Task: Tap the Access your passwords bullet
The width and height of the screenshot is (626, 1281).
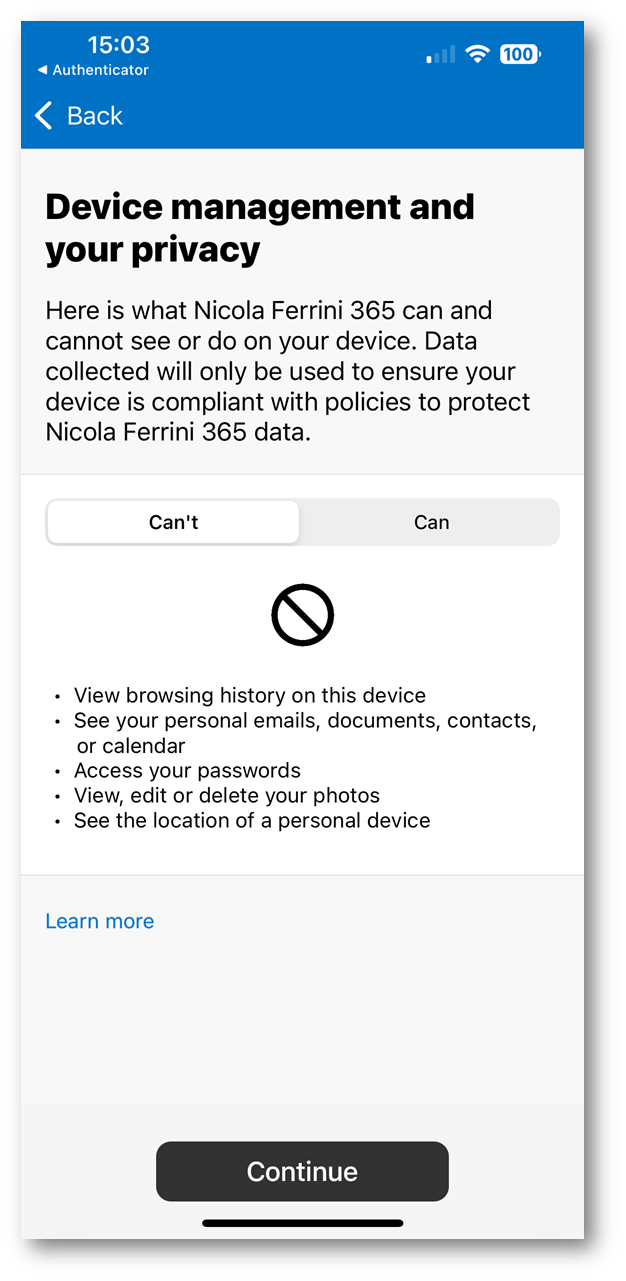Action: pyautogui.click(x=187, y=771)
